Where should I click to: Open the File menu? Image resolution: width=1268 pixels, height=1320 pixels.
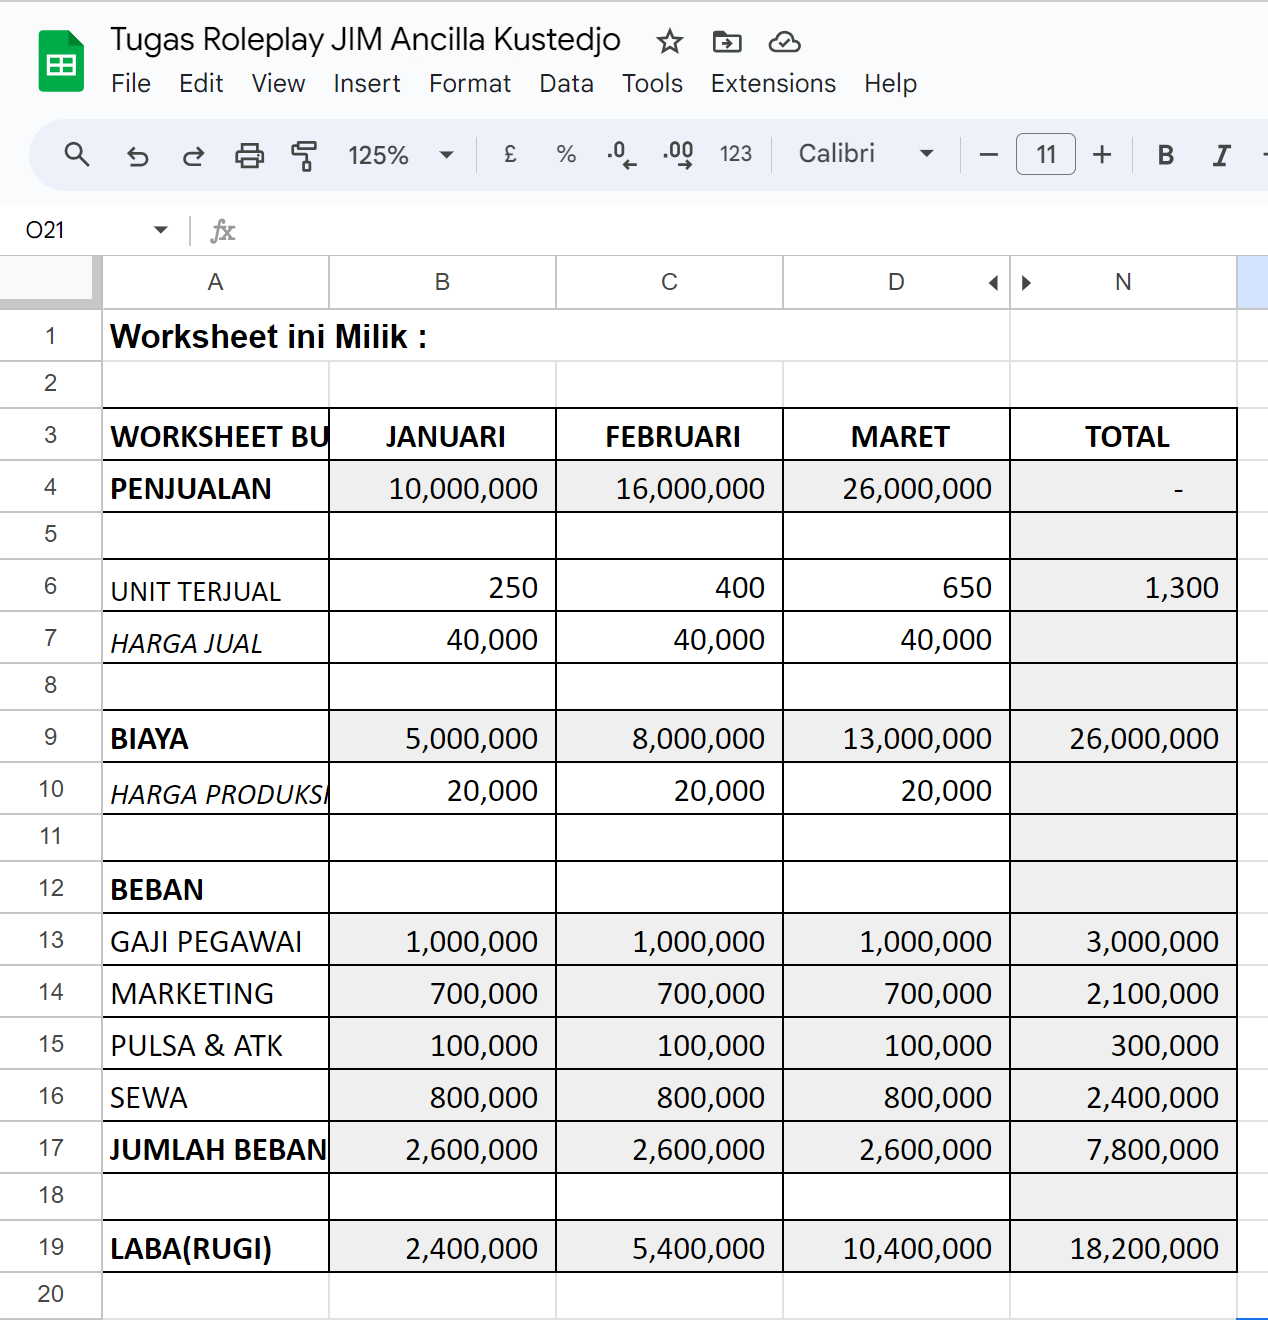(131, 84)
